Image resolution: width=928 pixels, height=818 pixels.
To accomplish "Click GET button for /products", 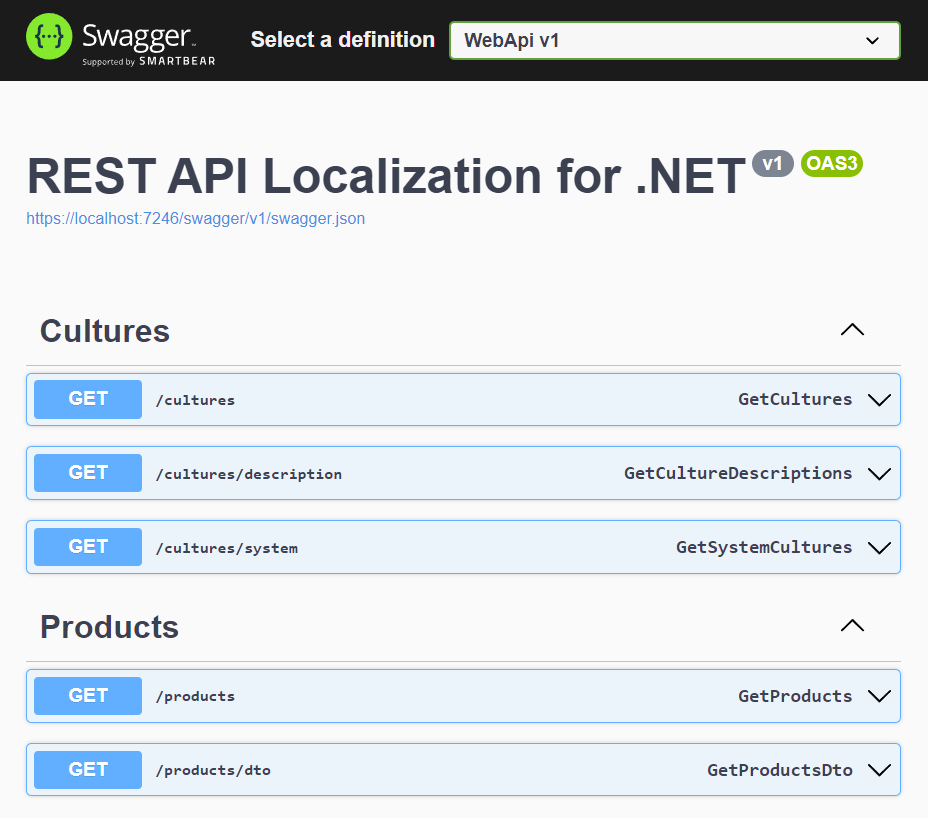I will 88,695.
